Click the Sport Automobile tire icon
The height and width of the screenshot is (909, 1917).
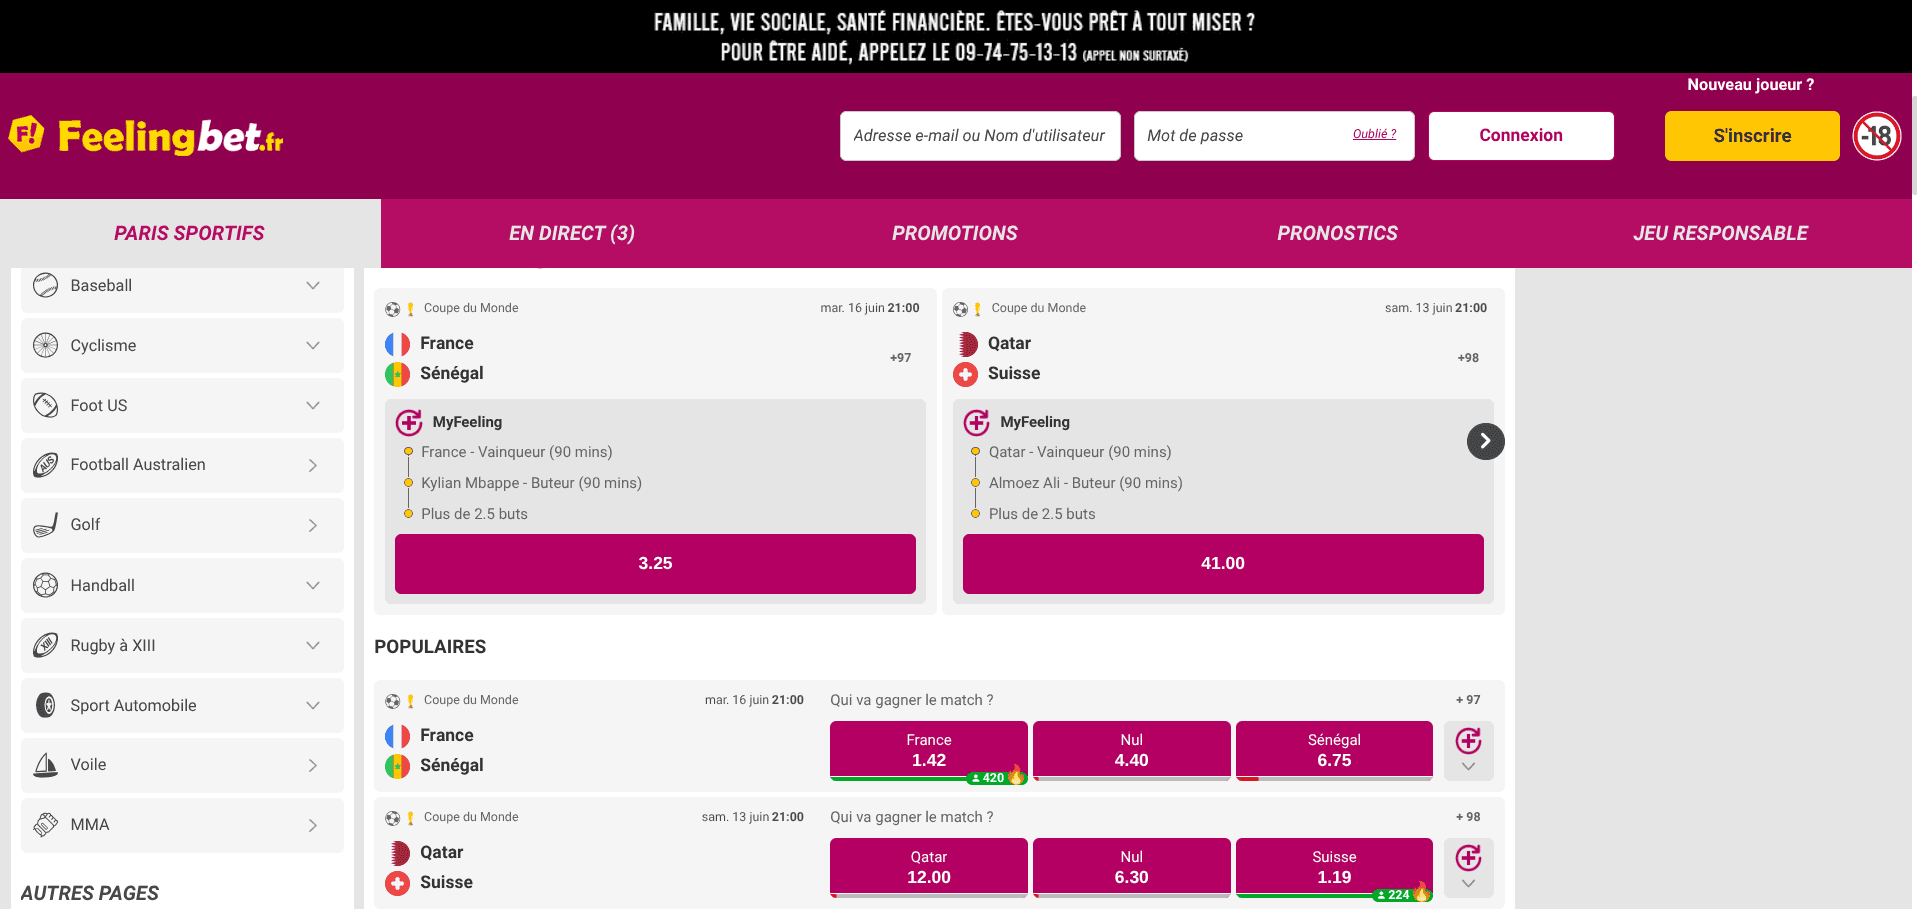pyautogui.click(x=45, y=705)
